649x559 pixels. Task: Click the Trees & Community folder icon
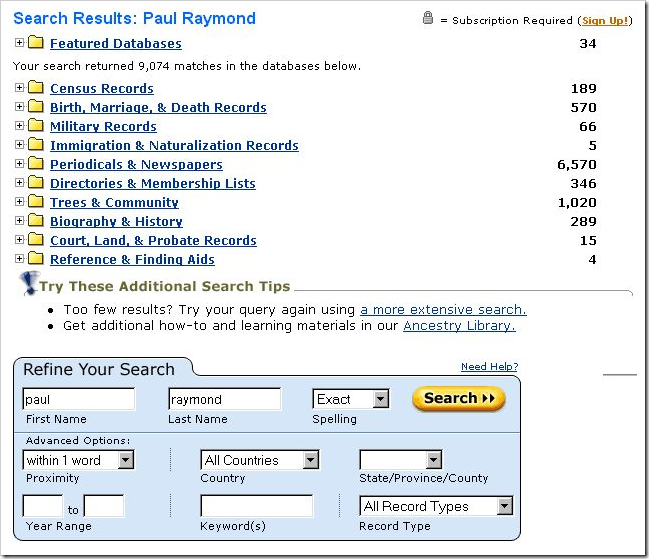[36, 203]
